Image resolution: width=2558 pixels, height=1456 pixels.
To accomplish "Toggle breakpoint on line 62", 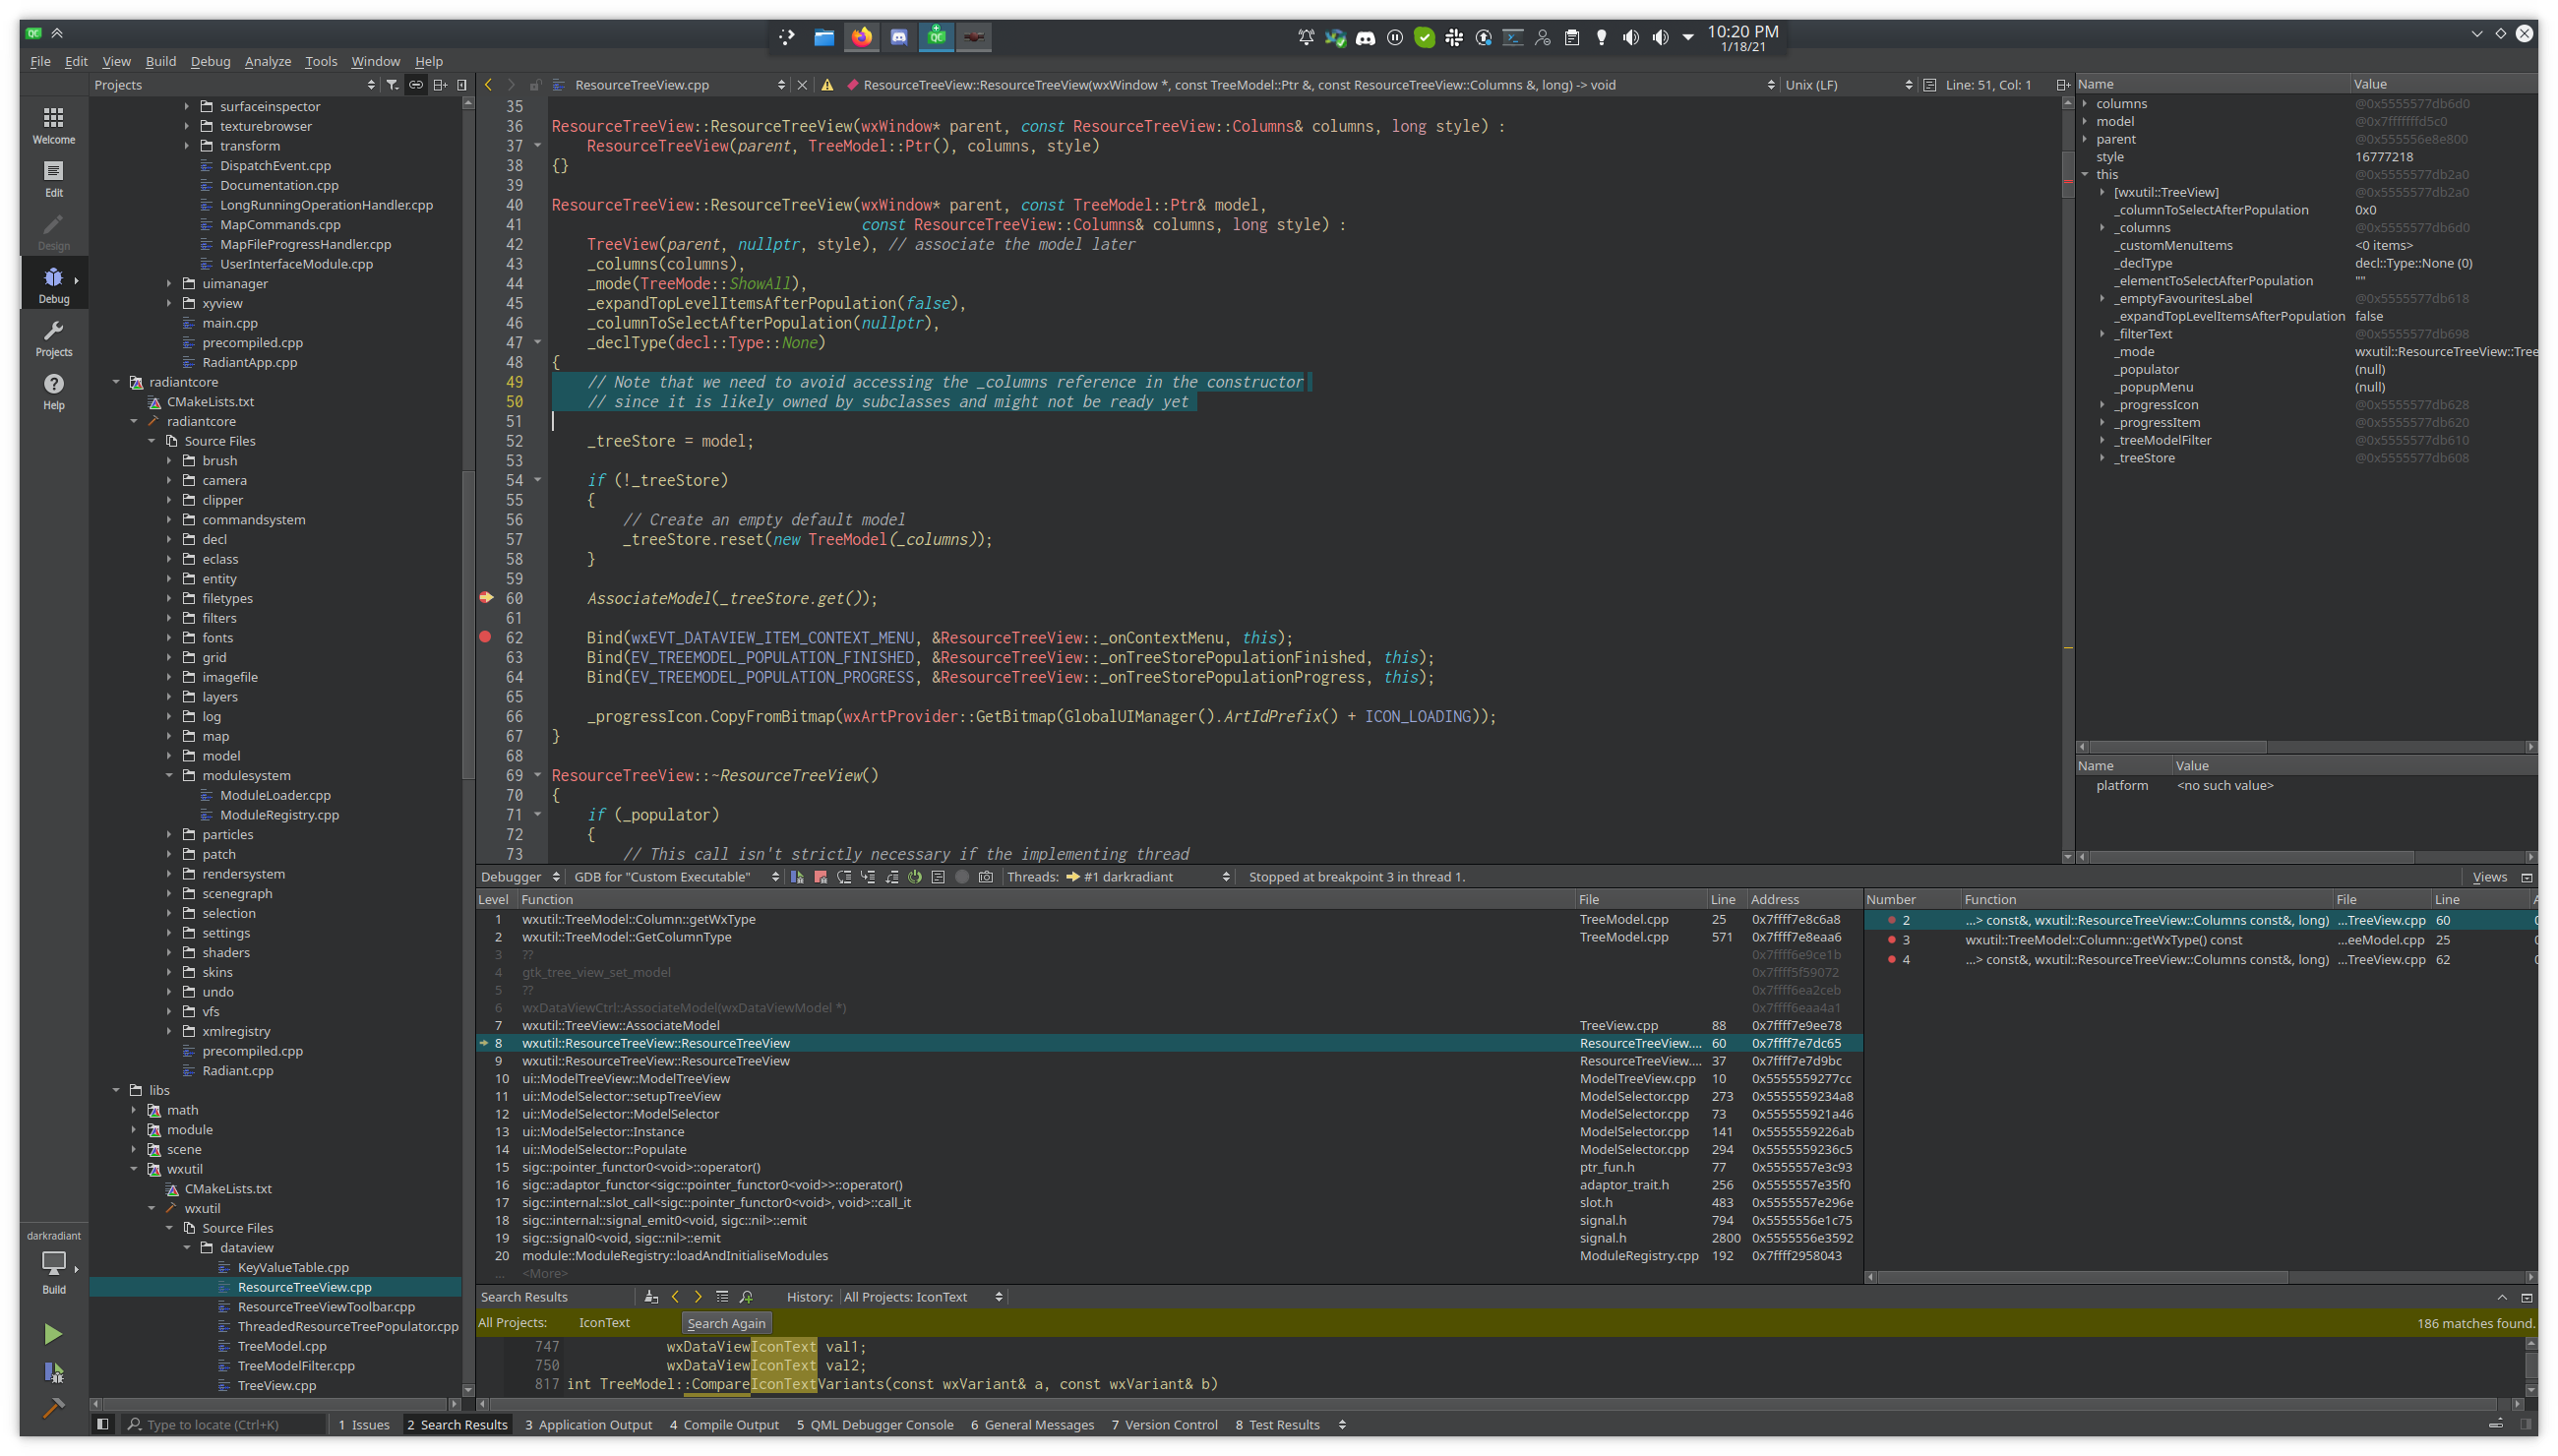I will click(486, 637).
